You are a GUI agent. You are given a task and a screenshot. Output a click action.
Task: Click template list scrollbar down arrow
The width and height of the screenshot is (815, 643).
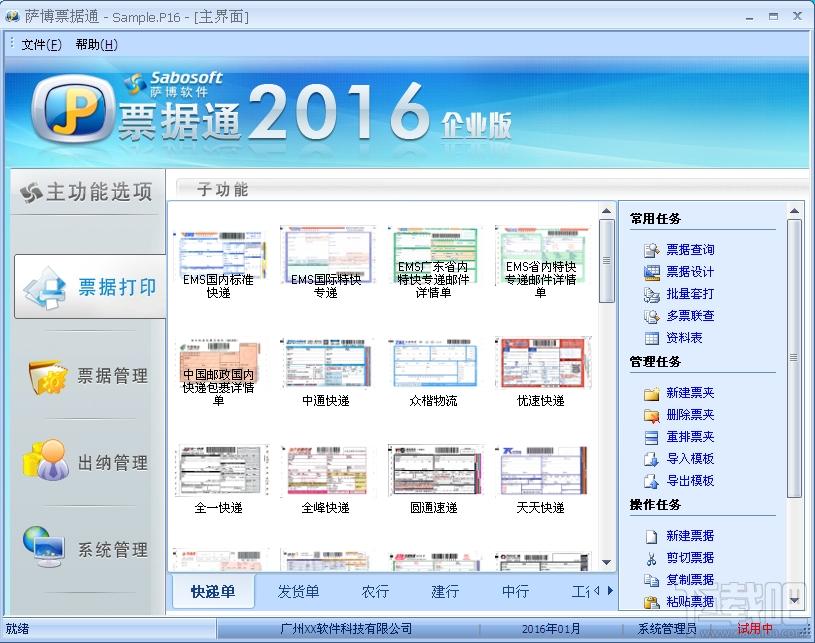tap(606, 563)
